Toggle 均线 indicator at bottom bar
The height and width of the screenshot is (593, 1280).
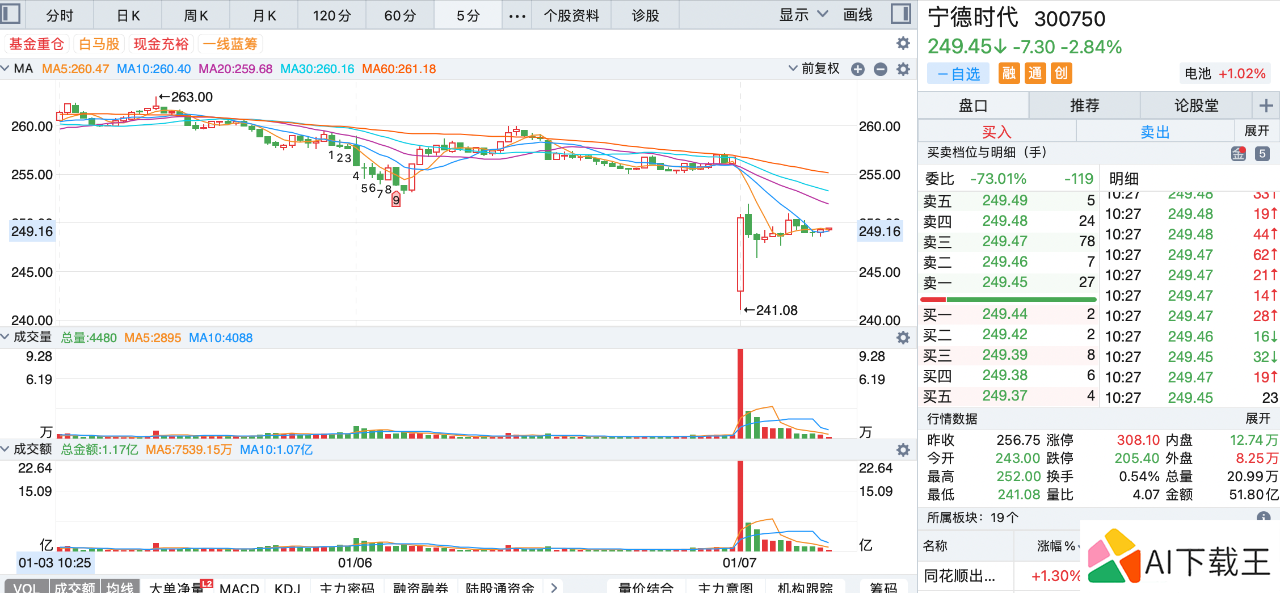pyautogui.click(x=121, y=587)
